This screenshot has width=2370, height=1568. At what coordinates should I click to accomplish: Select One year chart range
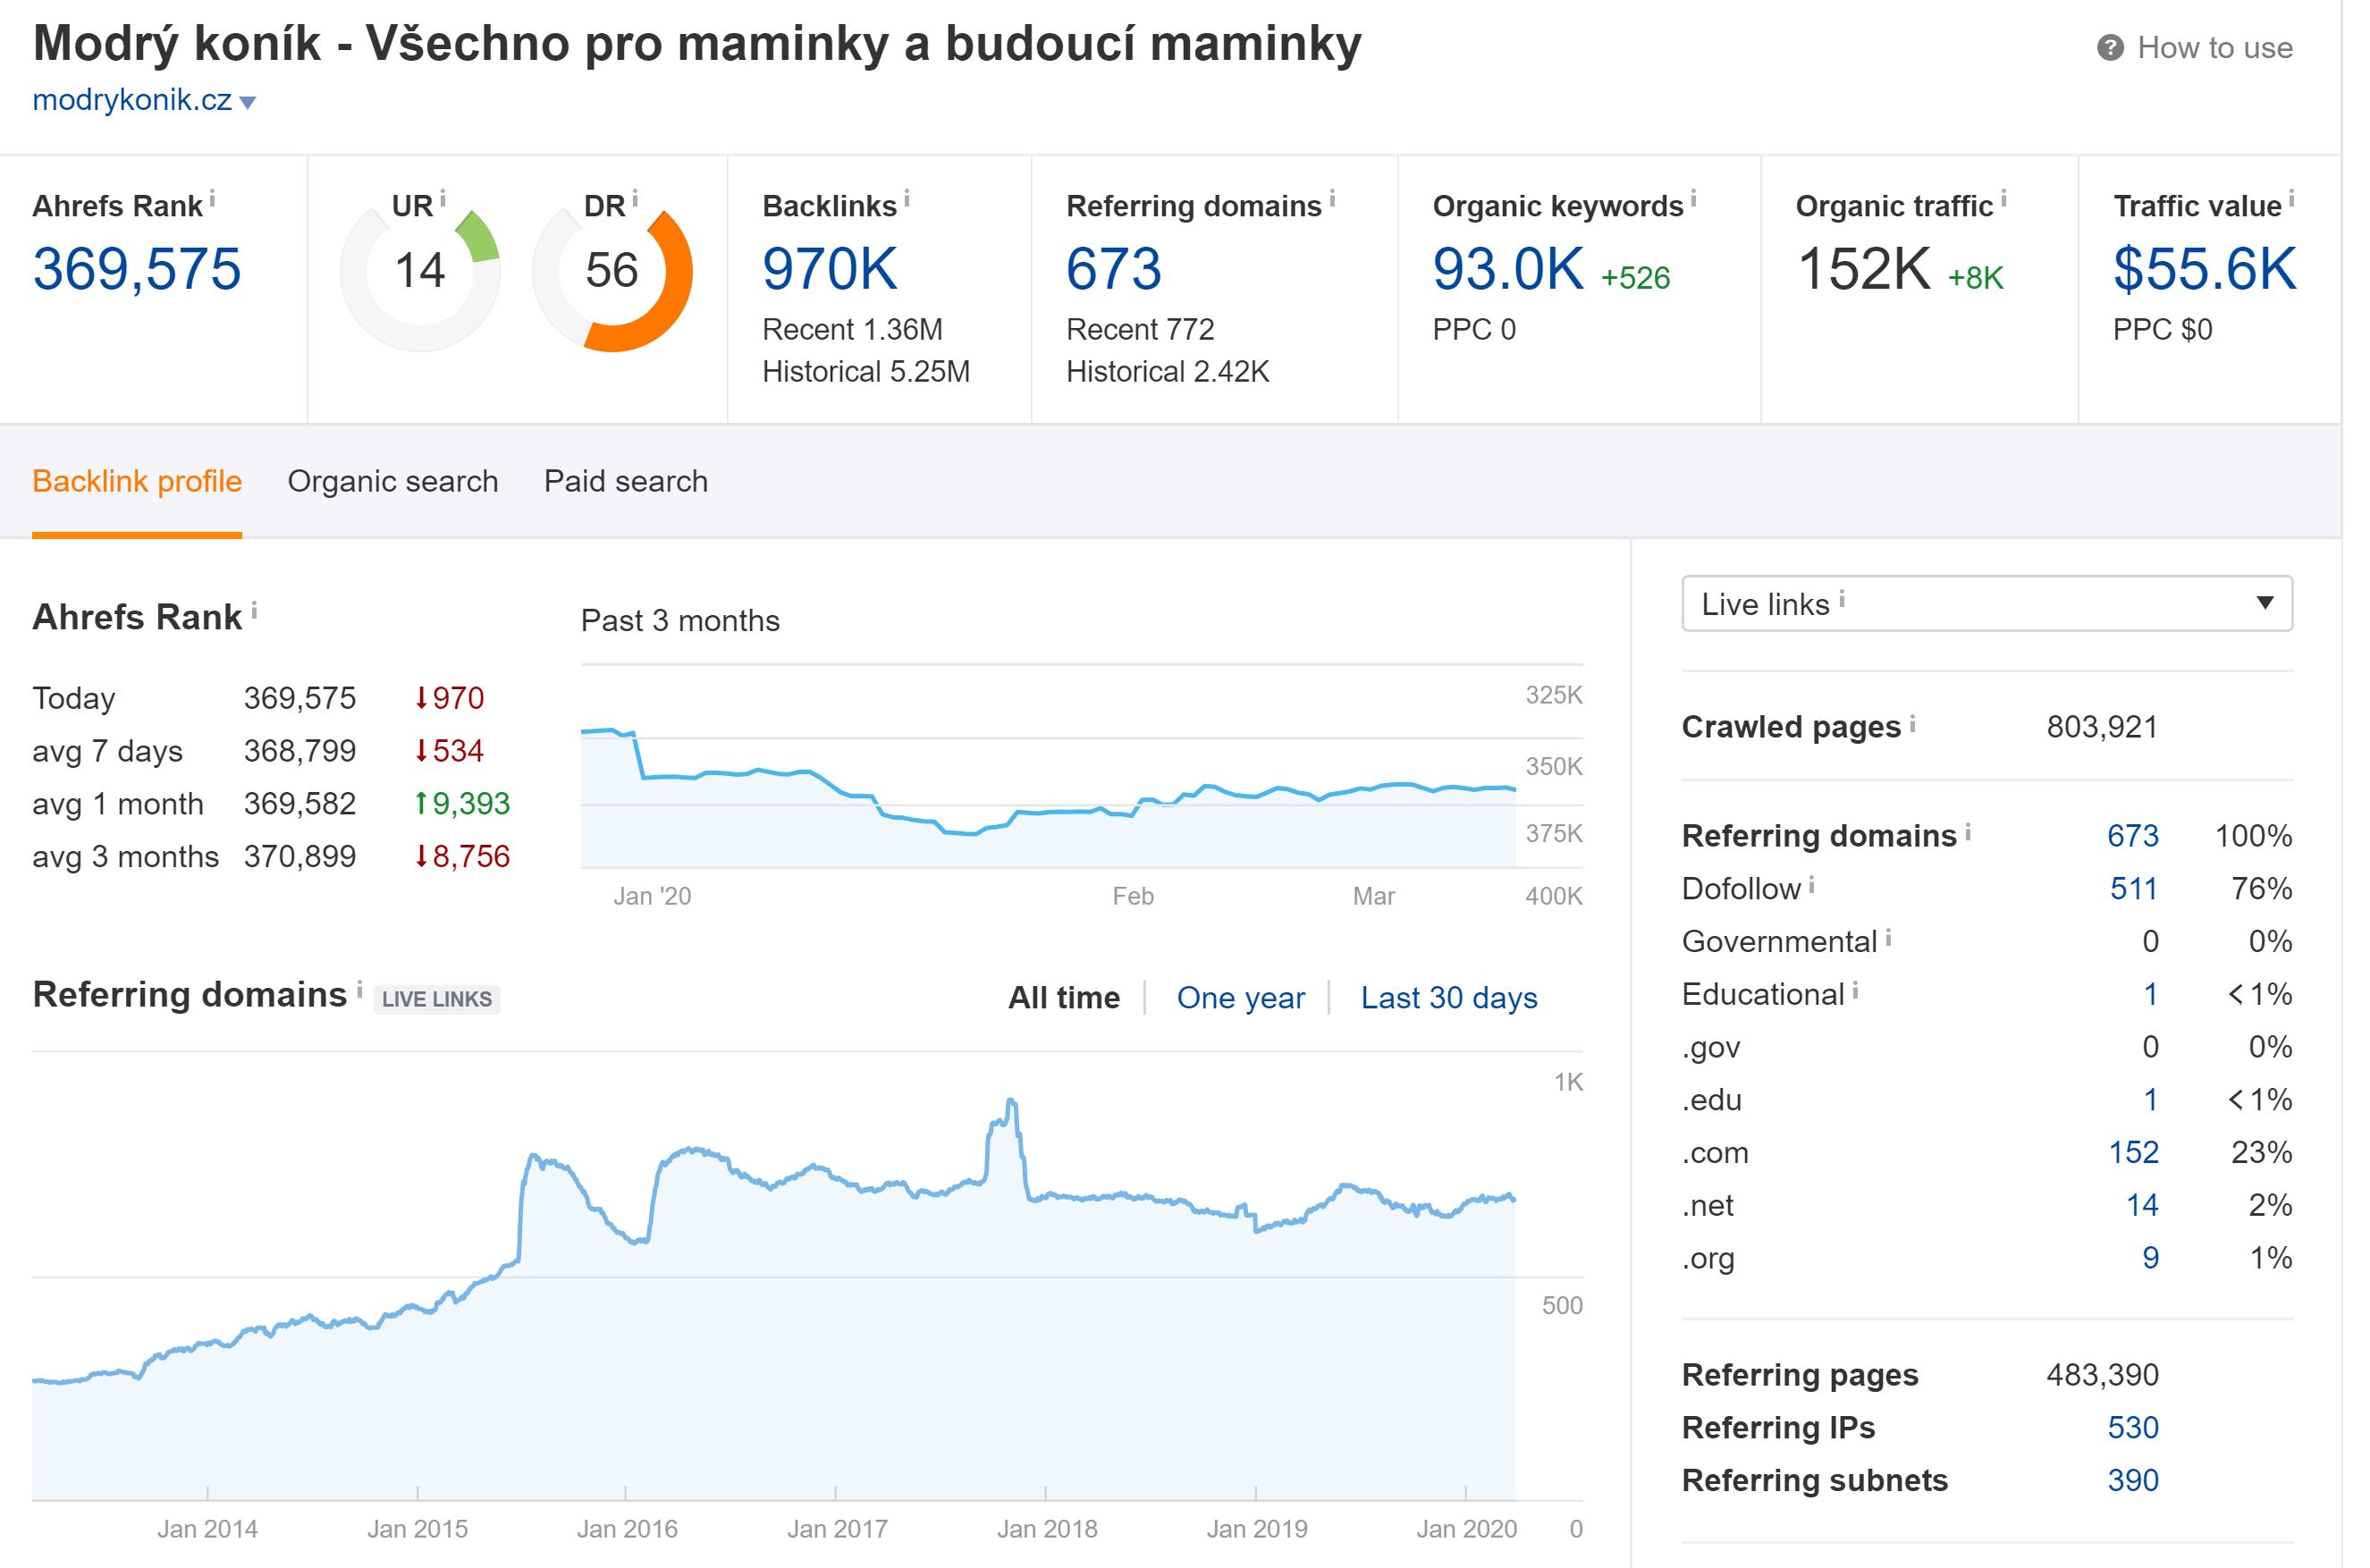pyautogui.click(x=1241, y=997)
